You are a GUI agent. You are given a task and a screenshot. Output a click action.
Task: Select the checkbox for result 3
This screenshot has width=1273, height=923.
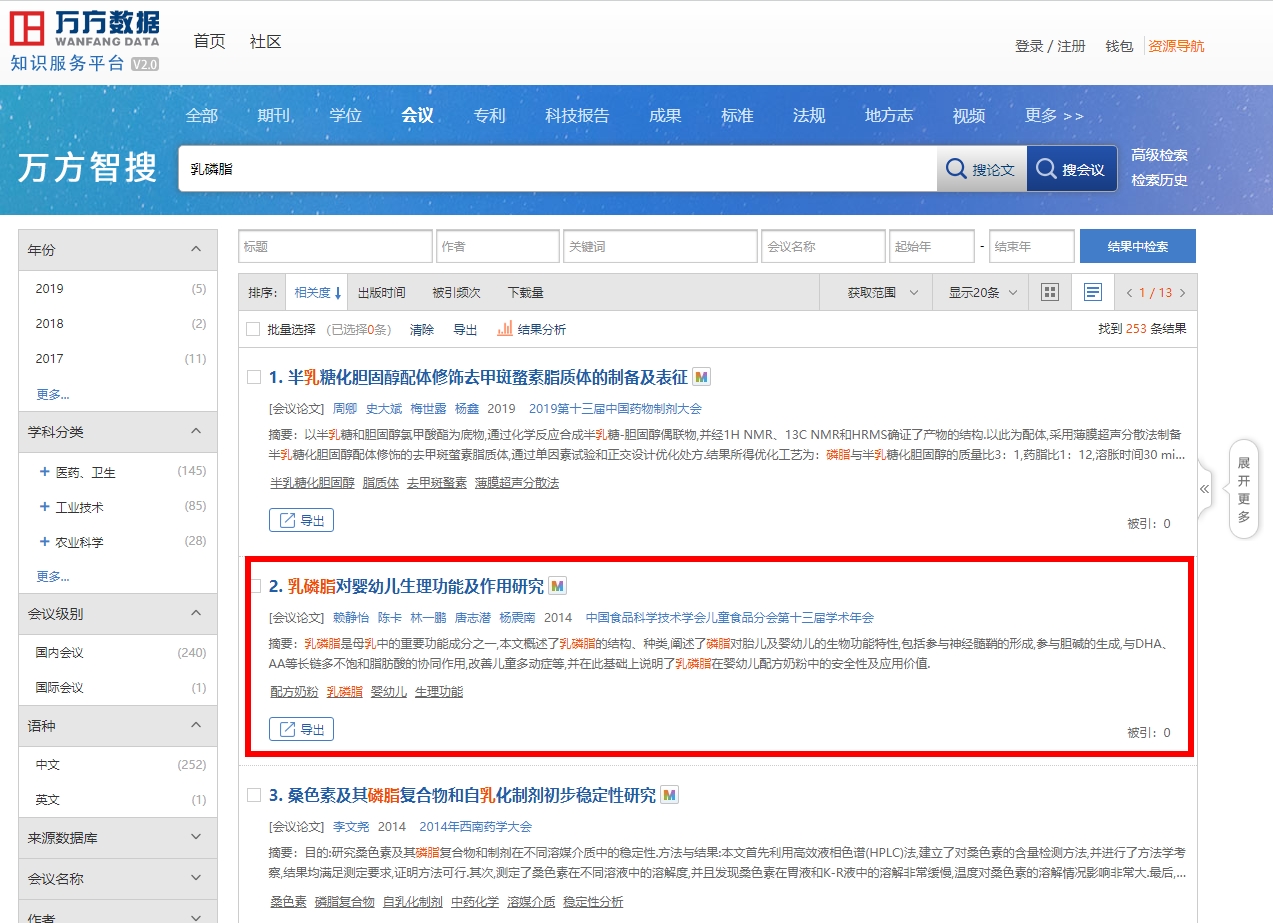[254, 795]
